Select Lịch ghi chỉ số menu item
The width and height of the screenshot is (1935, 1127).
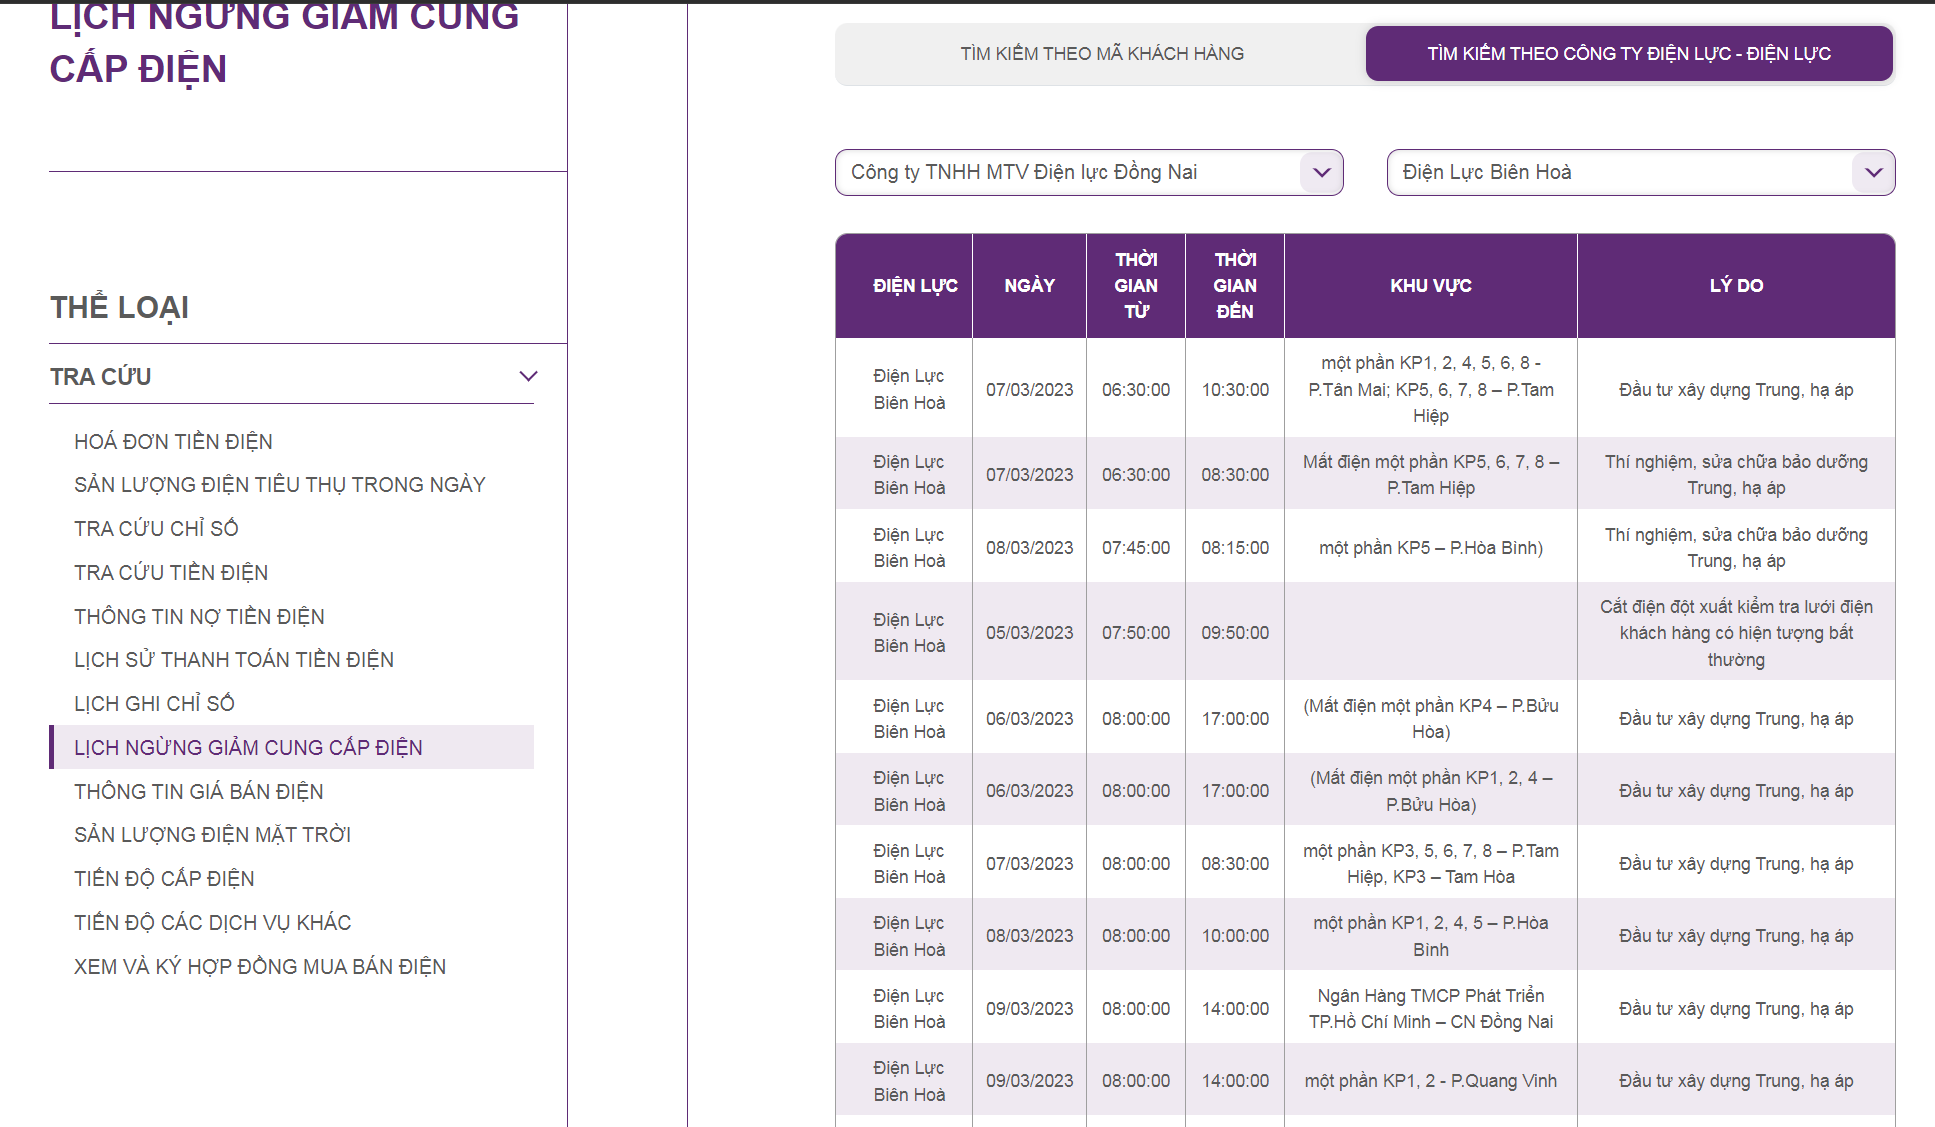click(x=154, y=704)
